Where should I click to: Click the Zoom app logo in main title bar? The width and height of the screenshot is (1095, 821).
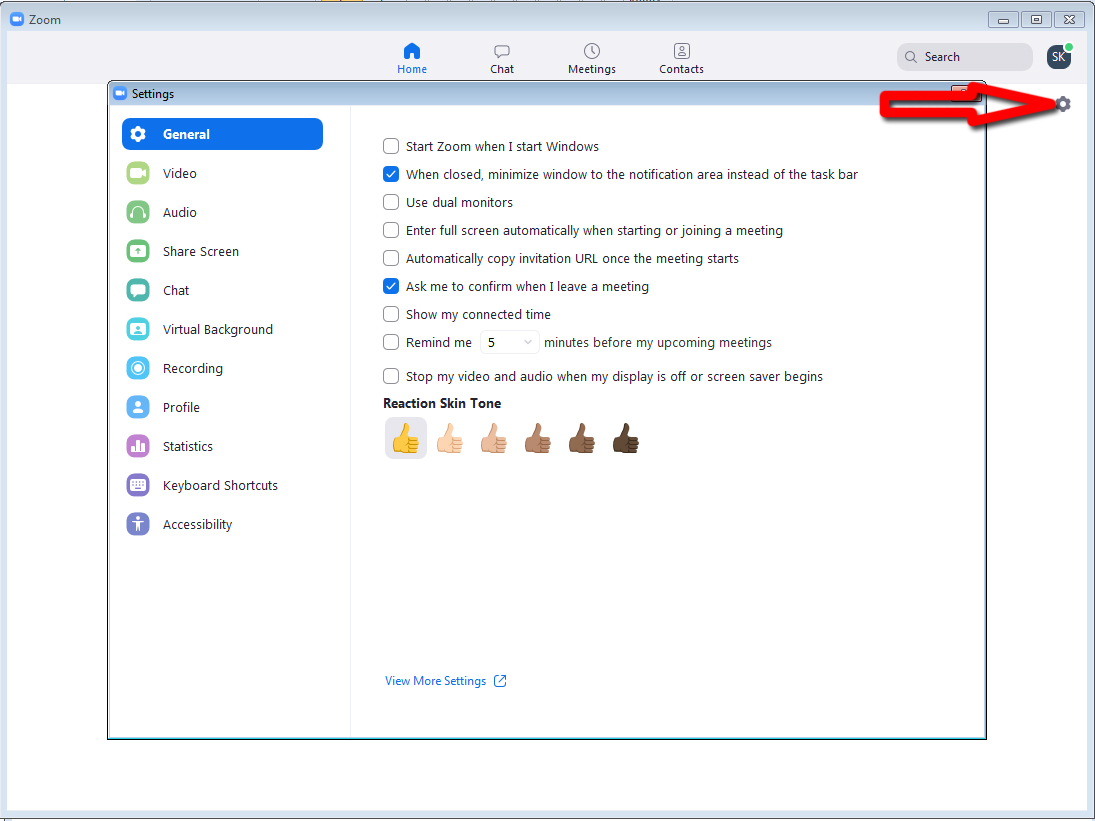[x=17, y=20]
